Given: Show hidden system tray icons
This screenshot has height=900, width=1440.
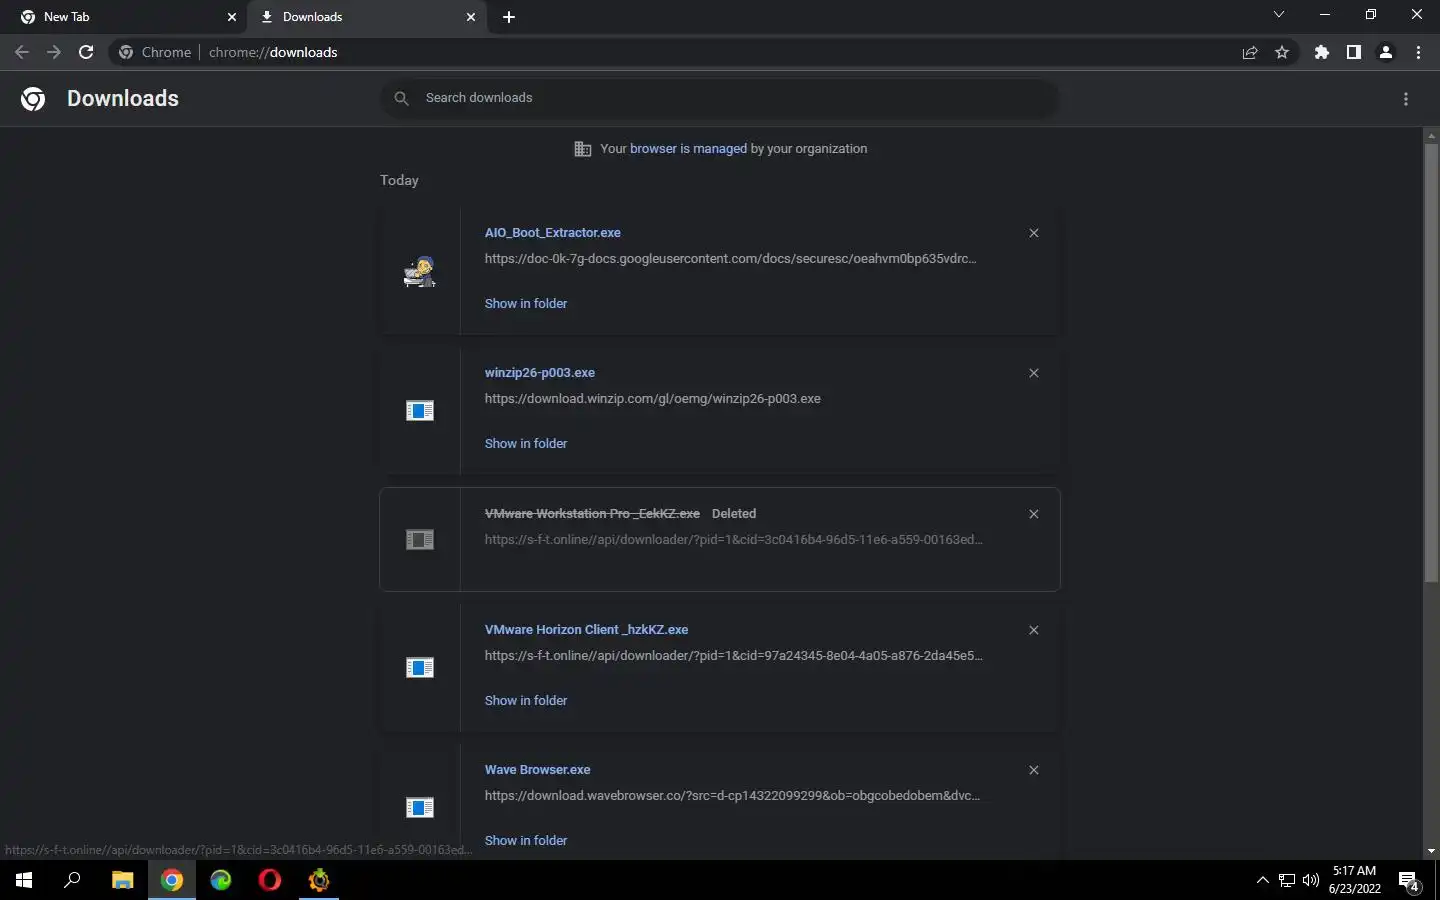Looking at the screenshot, I should 1262,881.
